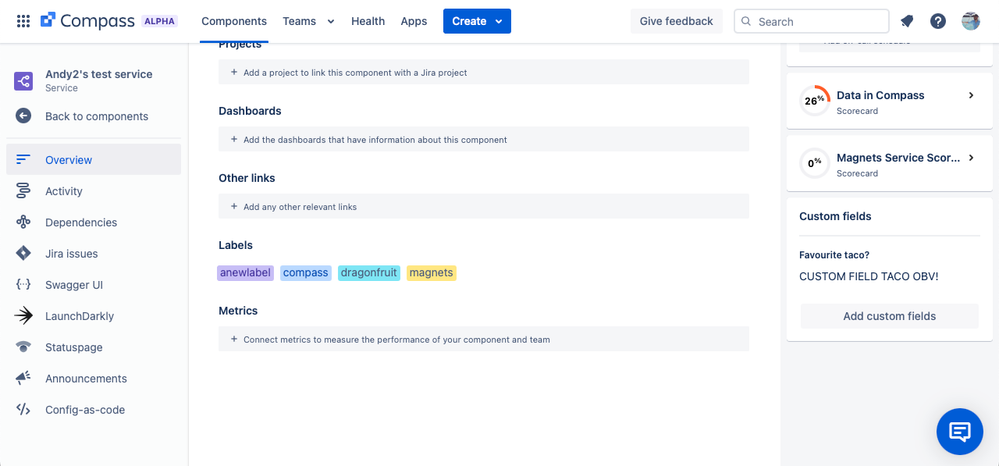Open the help question mark icon
999x466 pixels.
(x=938, y=21)
